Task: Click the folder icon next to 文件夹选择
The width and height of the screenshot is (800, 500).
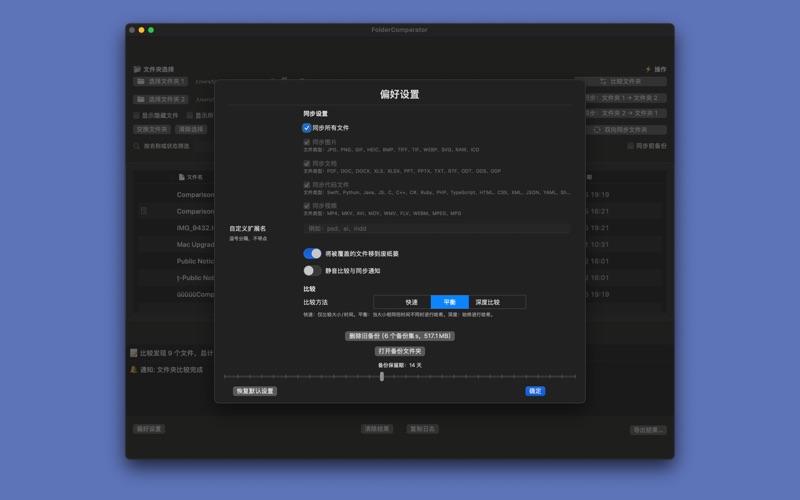Action: 137,69
